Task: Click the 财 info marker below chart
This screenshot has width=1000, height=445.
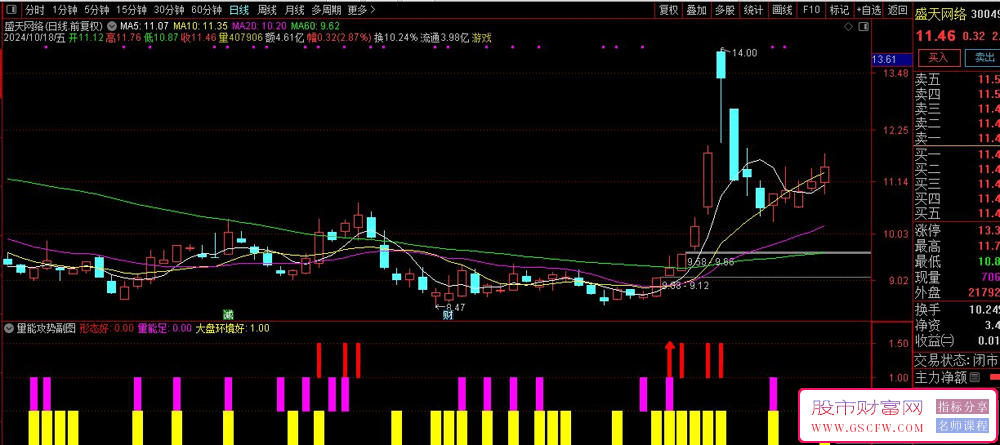Action: point(448,315)
